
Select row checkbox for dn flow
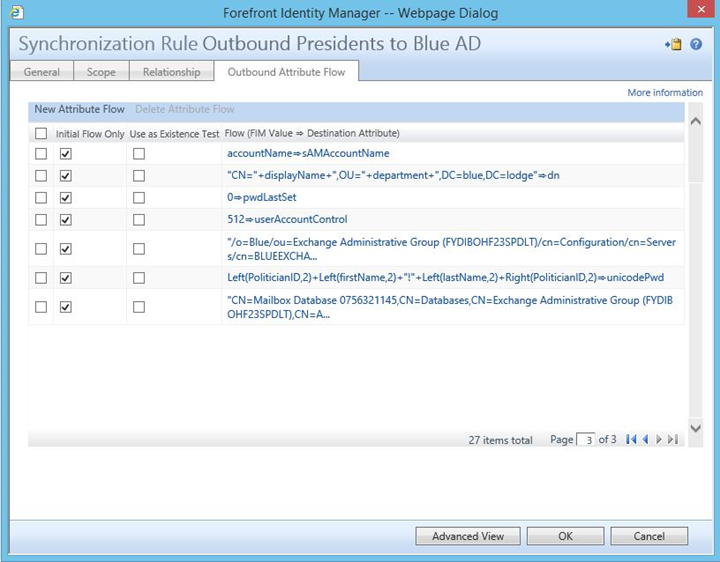click(41, 175)
